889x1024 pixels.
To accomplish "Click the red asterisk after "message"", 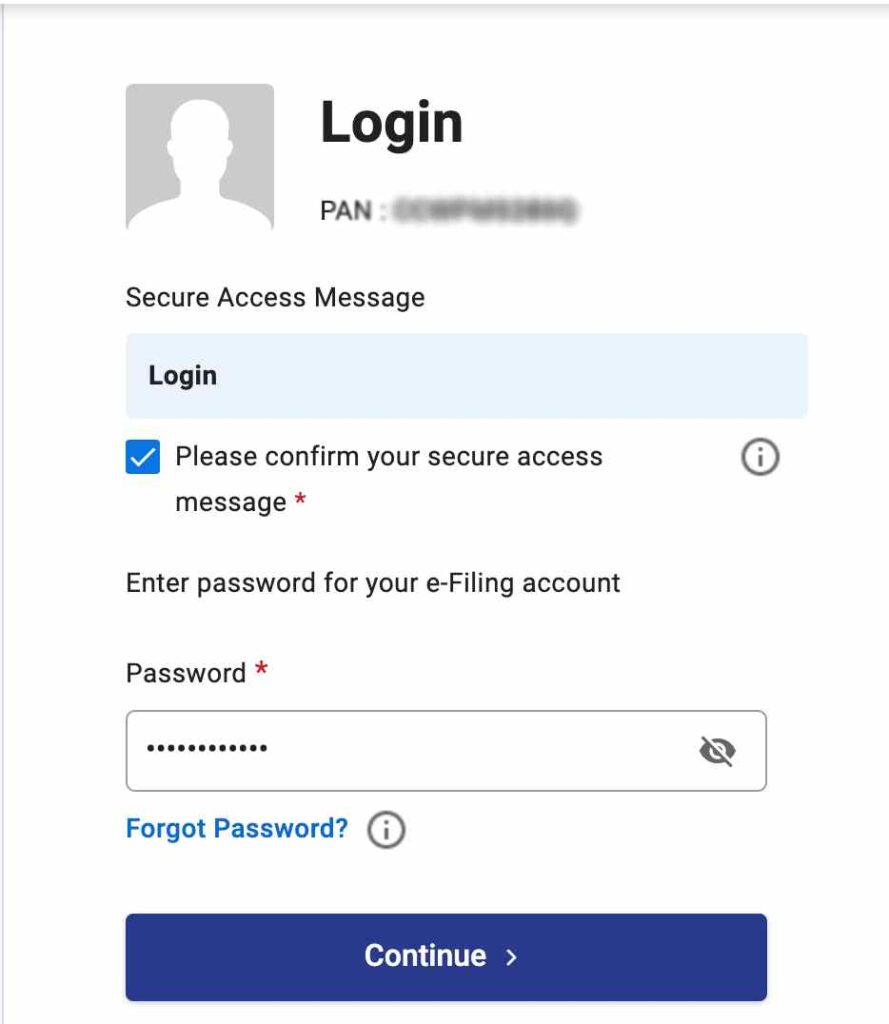I will pos(300,502).
